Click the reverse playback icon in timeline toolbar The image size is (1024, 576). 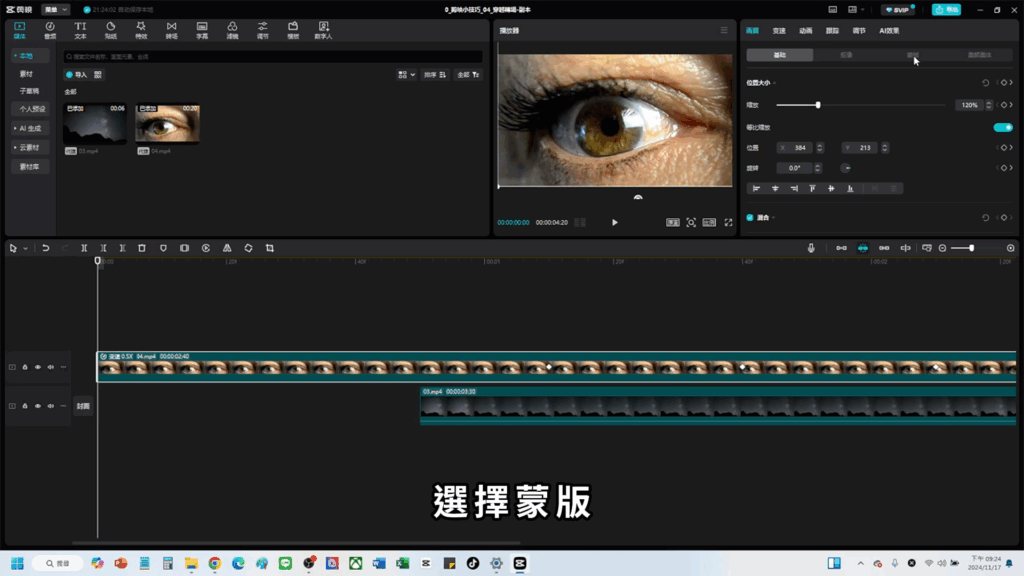pos(206,248)
